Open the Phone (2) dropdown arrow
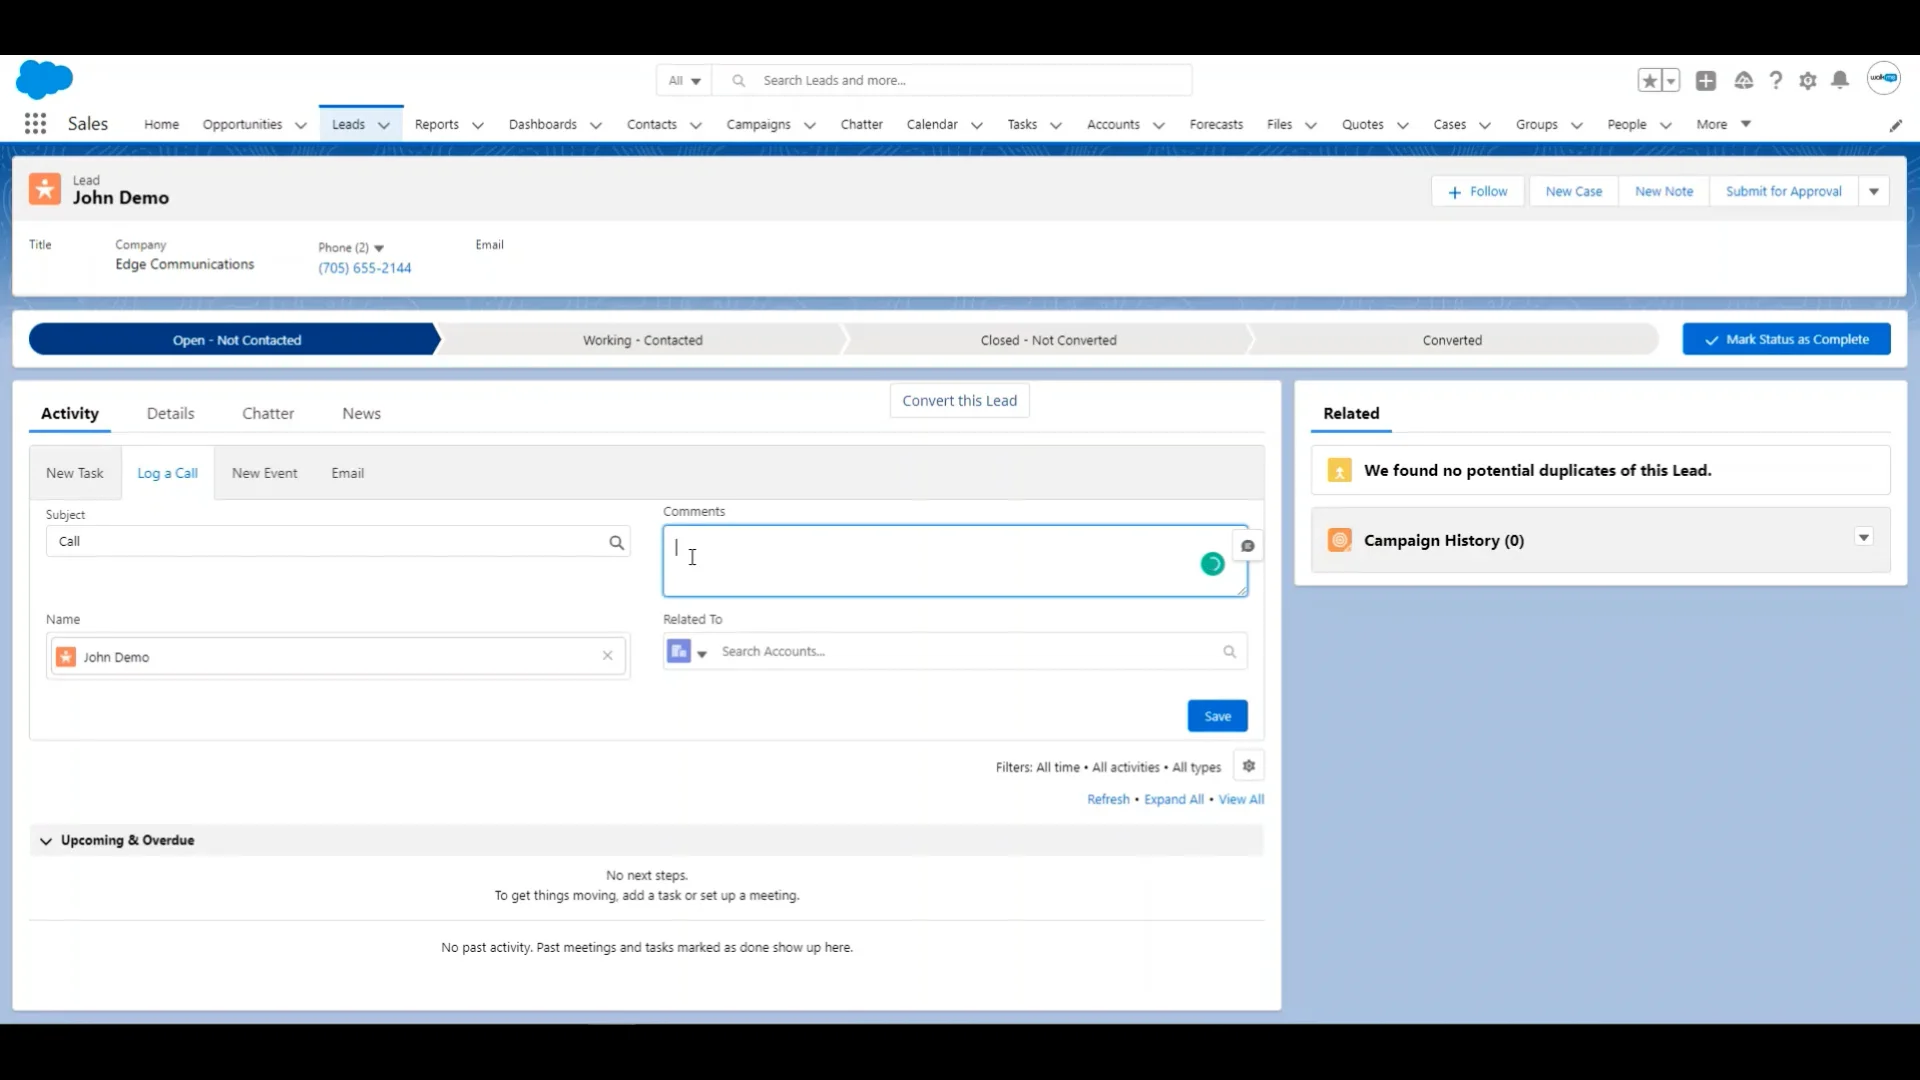Viewport: 1920px width, 1080px height. 379,247
